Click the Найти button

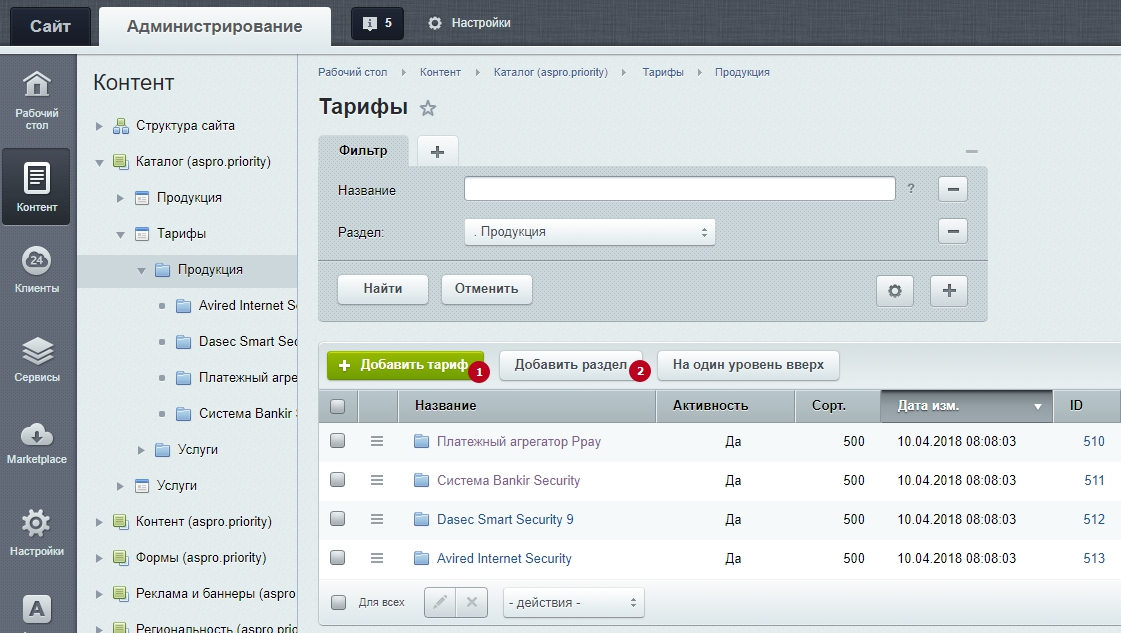tap(382, 289)
